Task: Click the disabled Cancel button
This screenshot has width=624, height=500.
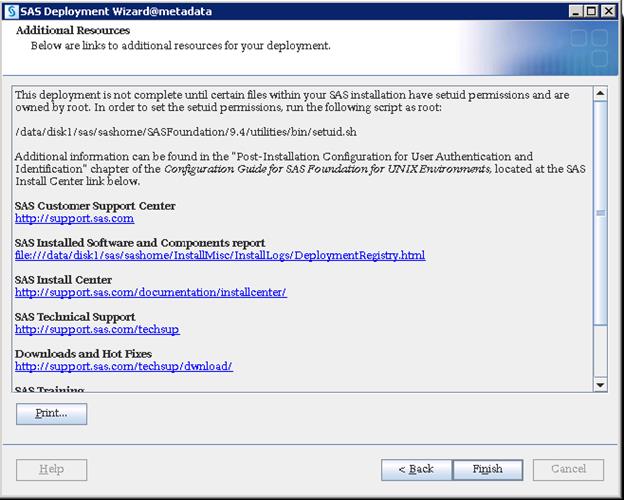Action: 568,470
